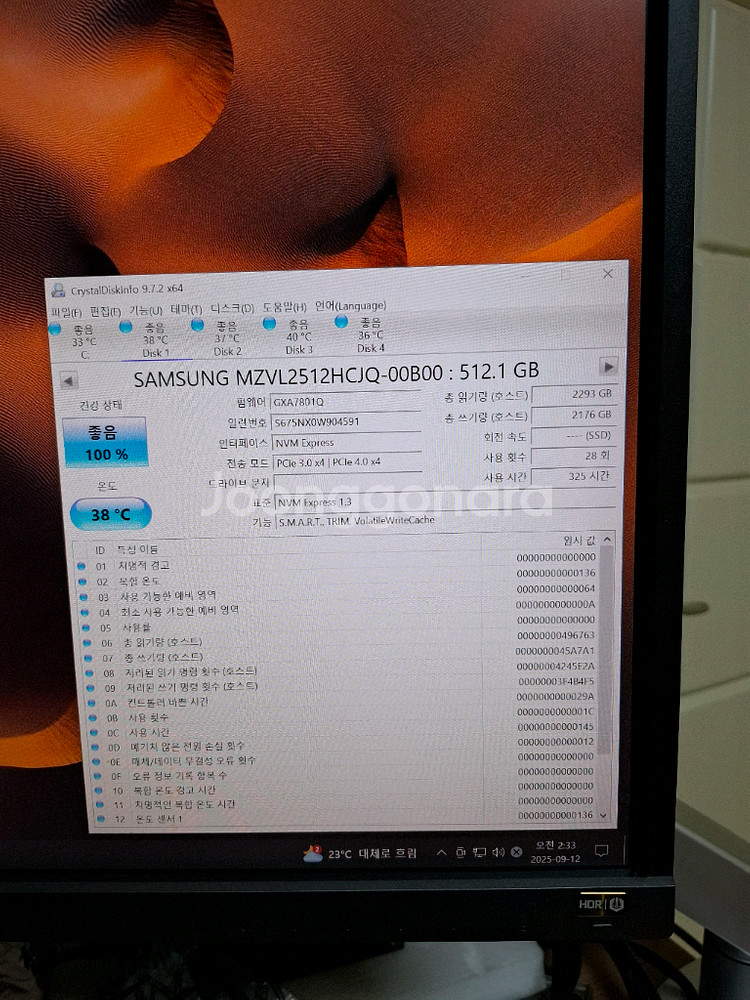Click the total host writes value 2176 GB

point(574,415)
